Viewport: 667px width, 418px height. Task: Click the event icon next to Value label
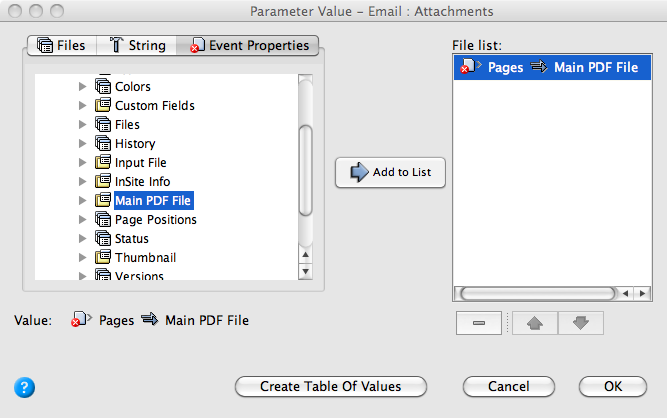81,319
